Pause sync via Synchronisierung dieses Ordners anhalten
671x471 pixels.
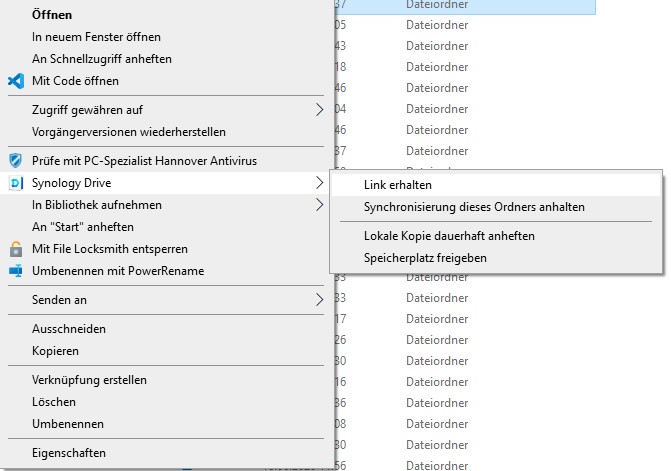tap(474, 207)
